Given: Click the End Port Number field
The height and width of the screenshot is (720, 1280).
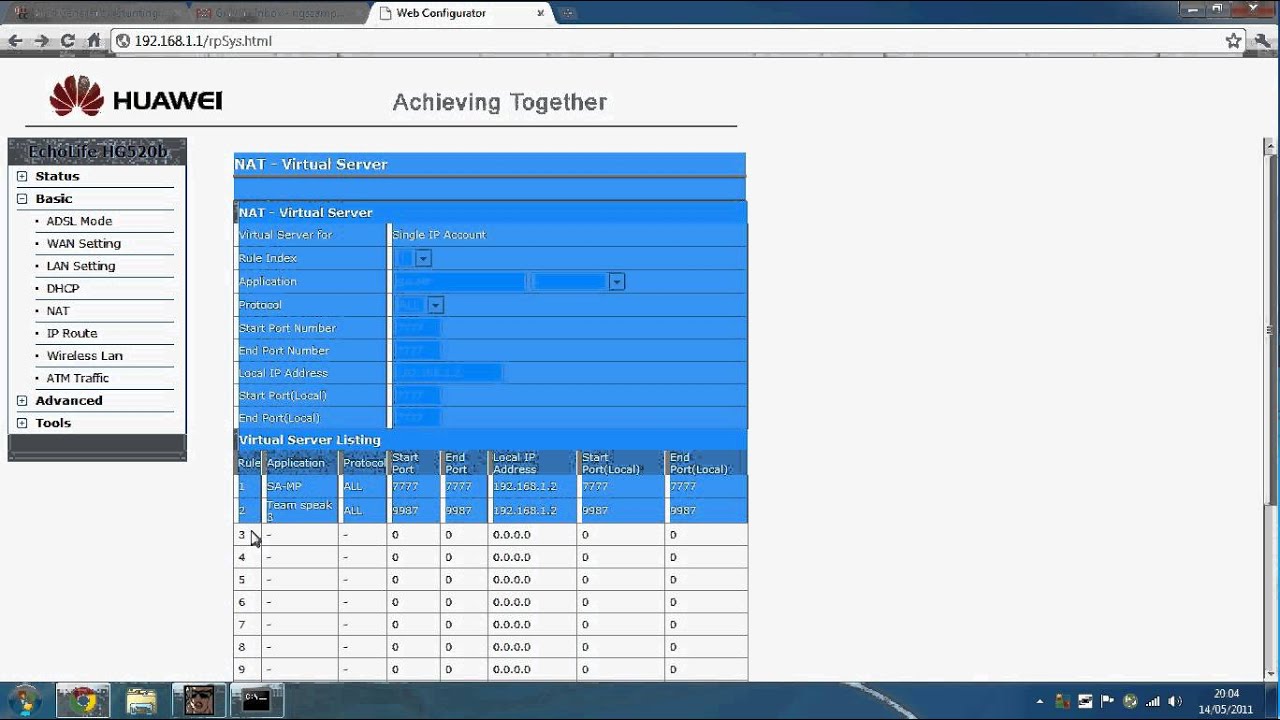Looking at the screenshot, I should [x=417, y=351].
